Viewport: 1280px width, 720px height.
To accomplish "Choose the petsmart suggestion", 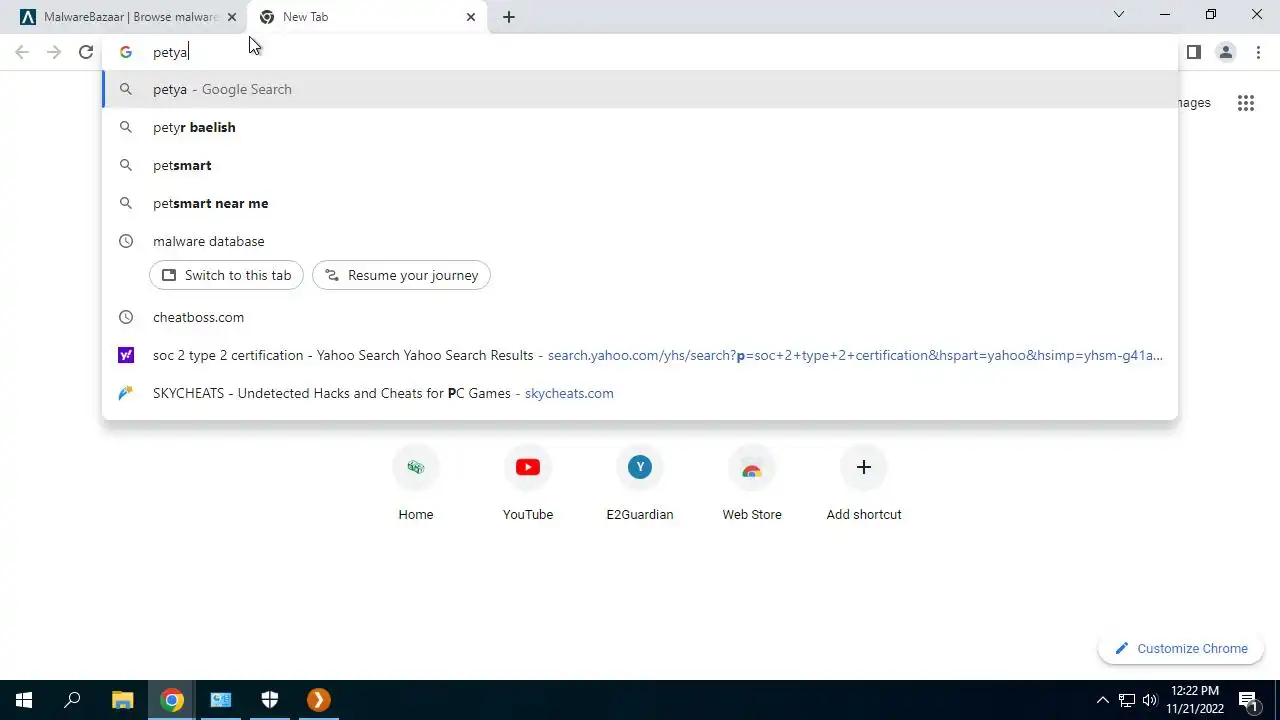I will tap(640, 165).
